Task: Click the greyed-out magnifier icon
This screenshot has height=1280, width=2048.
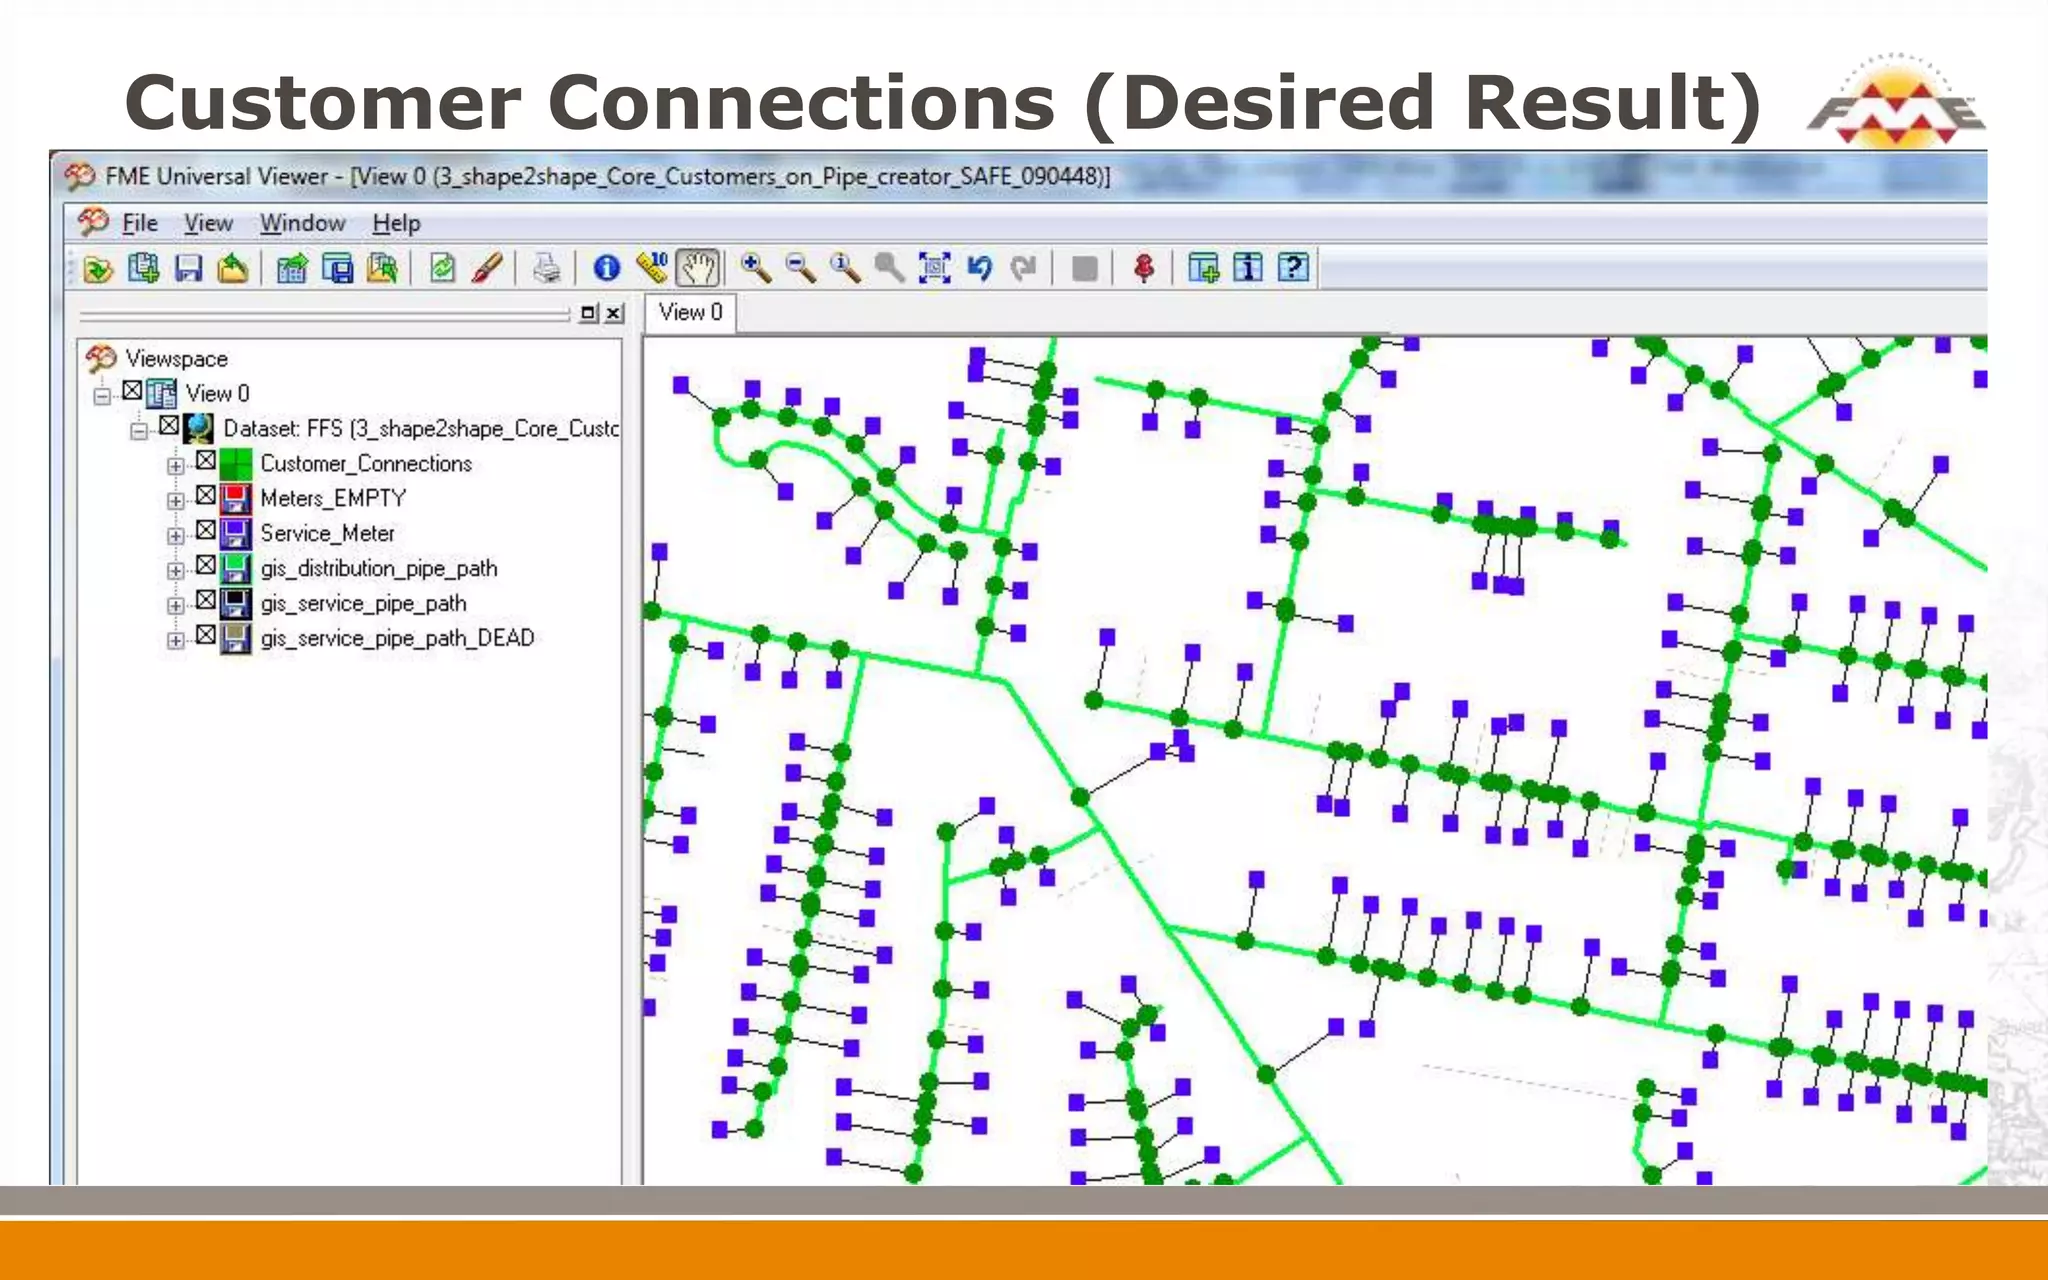Action: [889, 268]
